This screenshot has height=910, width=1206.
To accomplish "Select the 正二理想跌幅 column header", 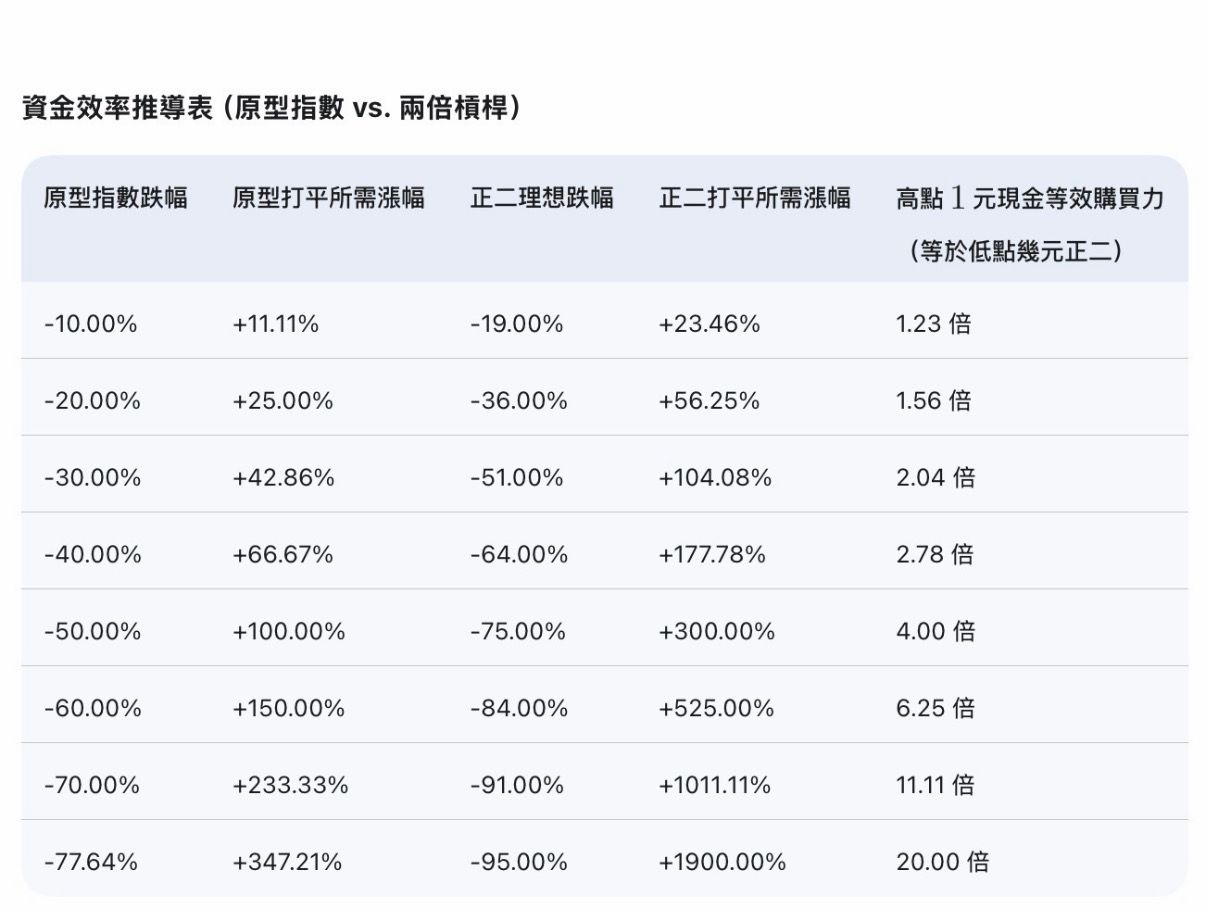I will point(542,198).
